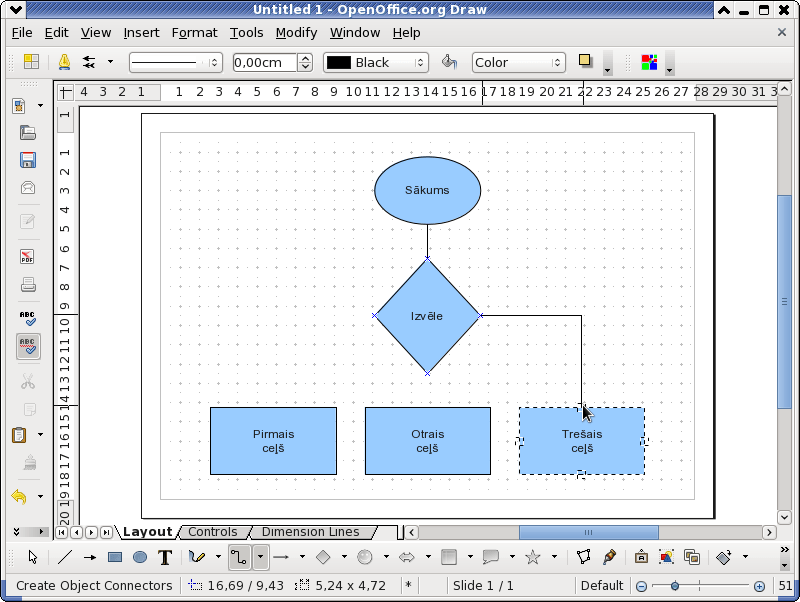Viewport: 800px width, 602px height.
Task: Open the Insert menu
Action: point(141,33)
